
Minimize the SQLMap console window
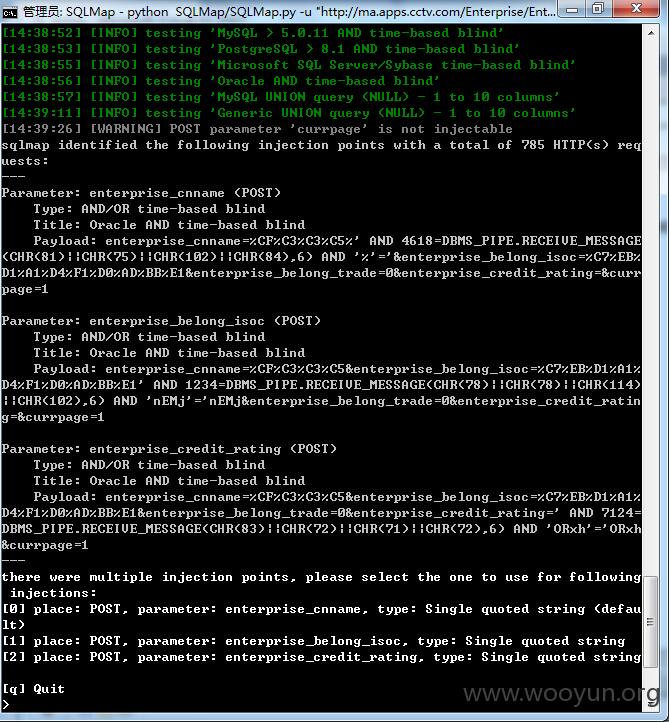572,9
